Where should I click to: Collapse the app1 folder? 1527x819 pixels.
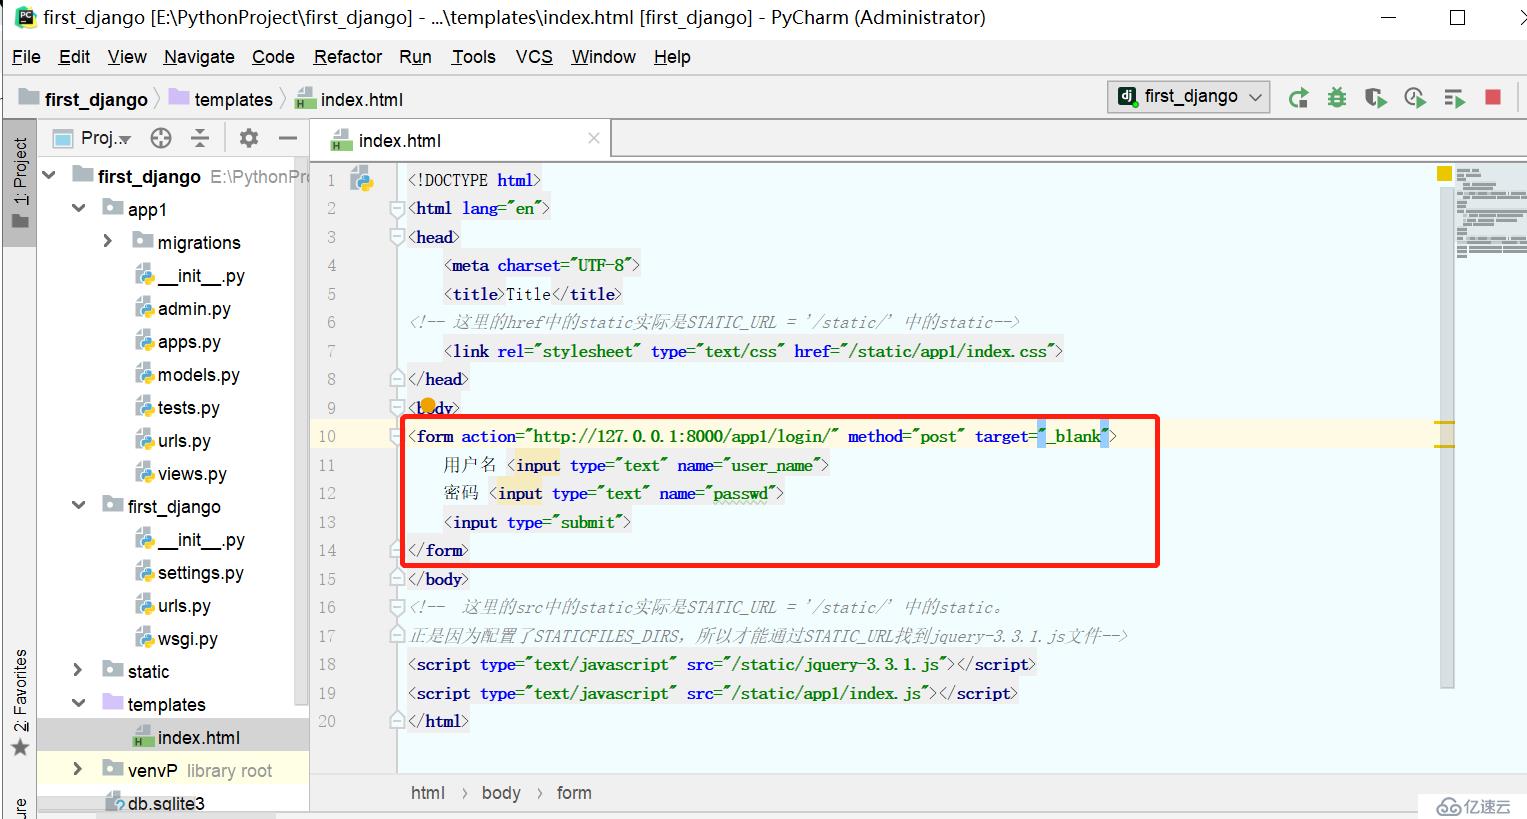79,209
